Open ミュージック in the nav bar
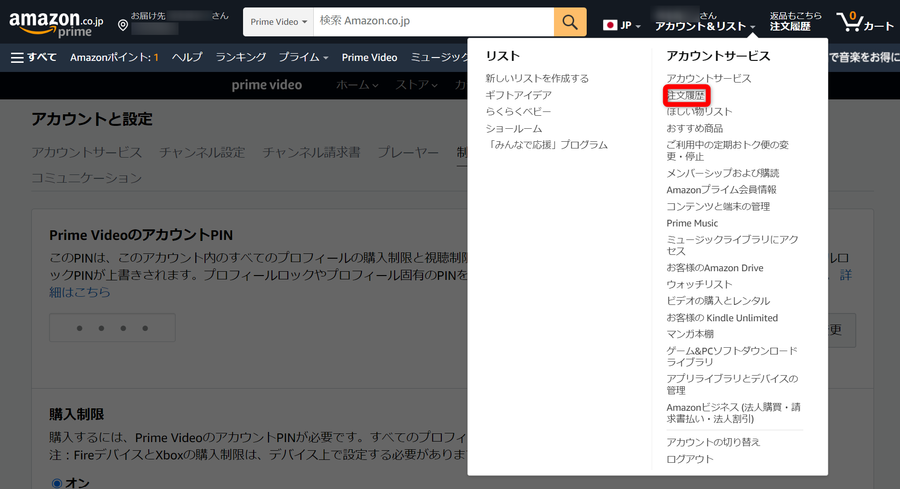This screenshot has width=900, height=489. click(x=439, y=57)
